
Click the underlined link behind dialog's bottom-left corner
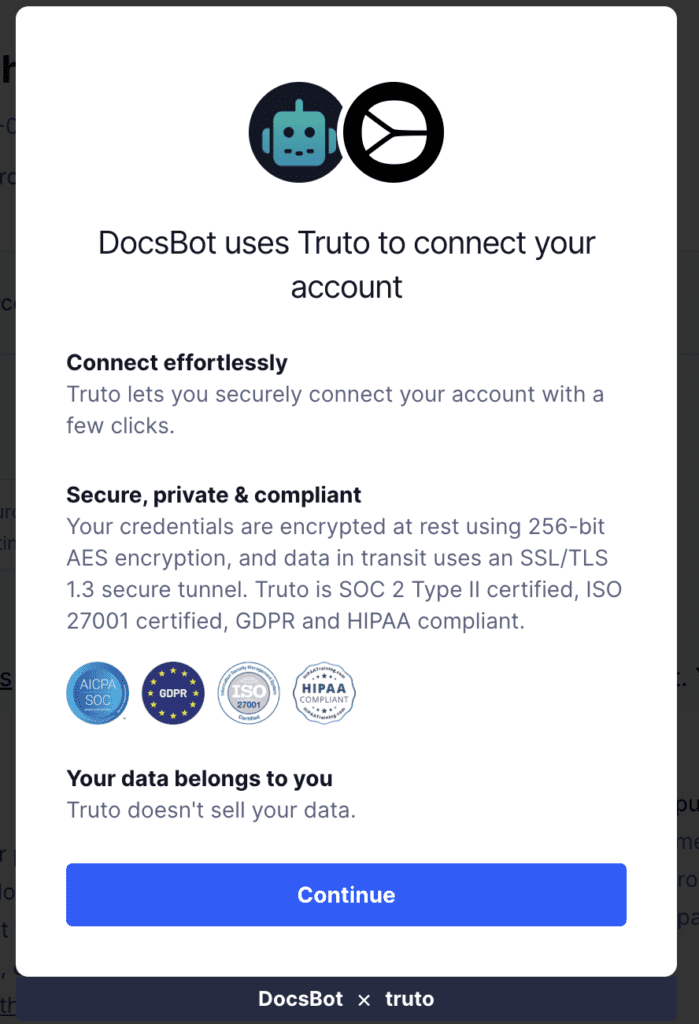pos(7,1004)
